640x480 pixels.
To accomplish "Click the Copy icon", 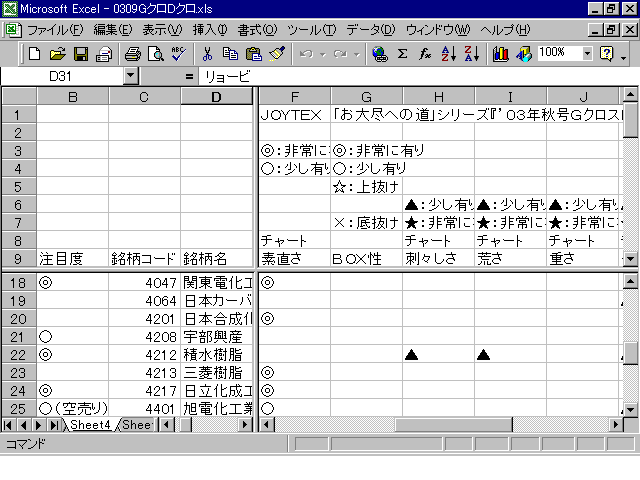I will (230, 54).
